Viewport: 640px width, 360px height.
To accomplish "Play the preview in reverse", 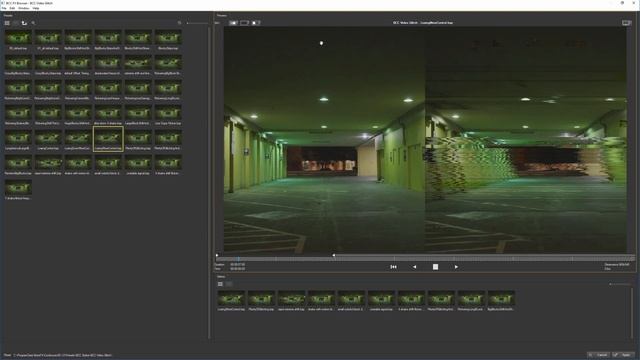I will (414, 267).
